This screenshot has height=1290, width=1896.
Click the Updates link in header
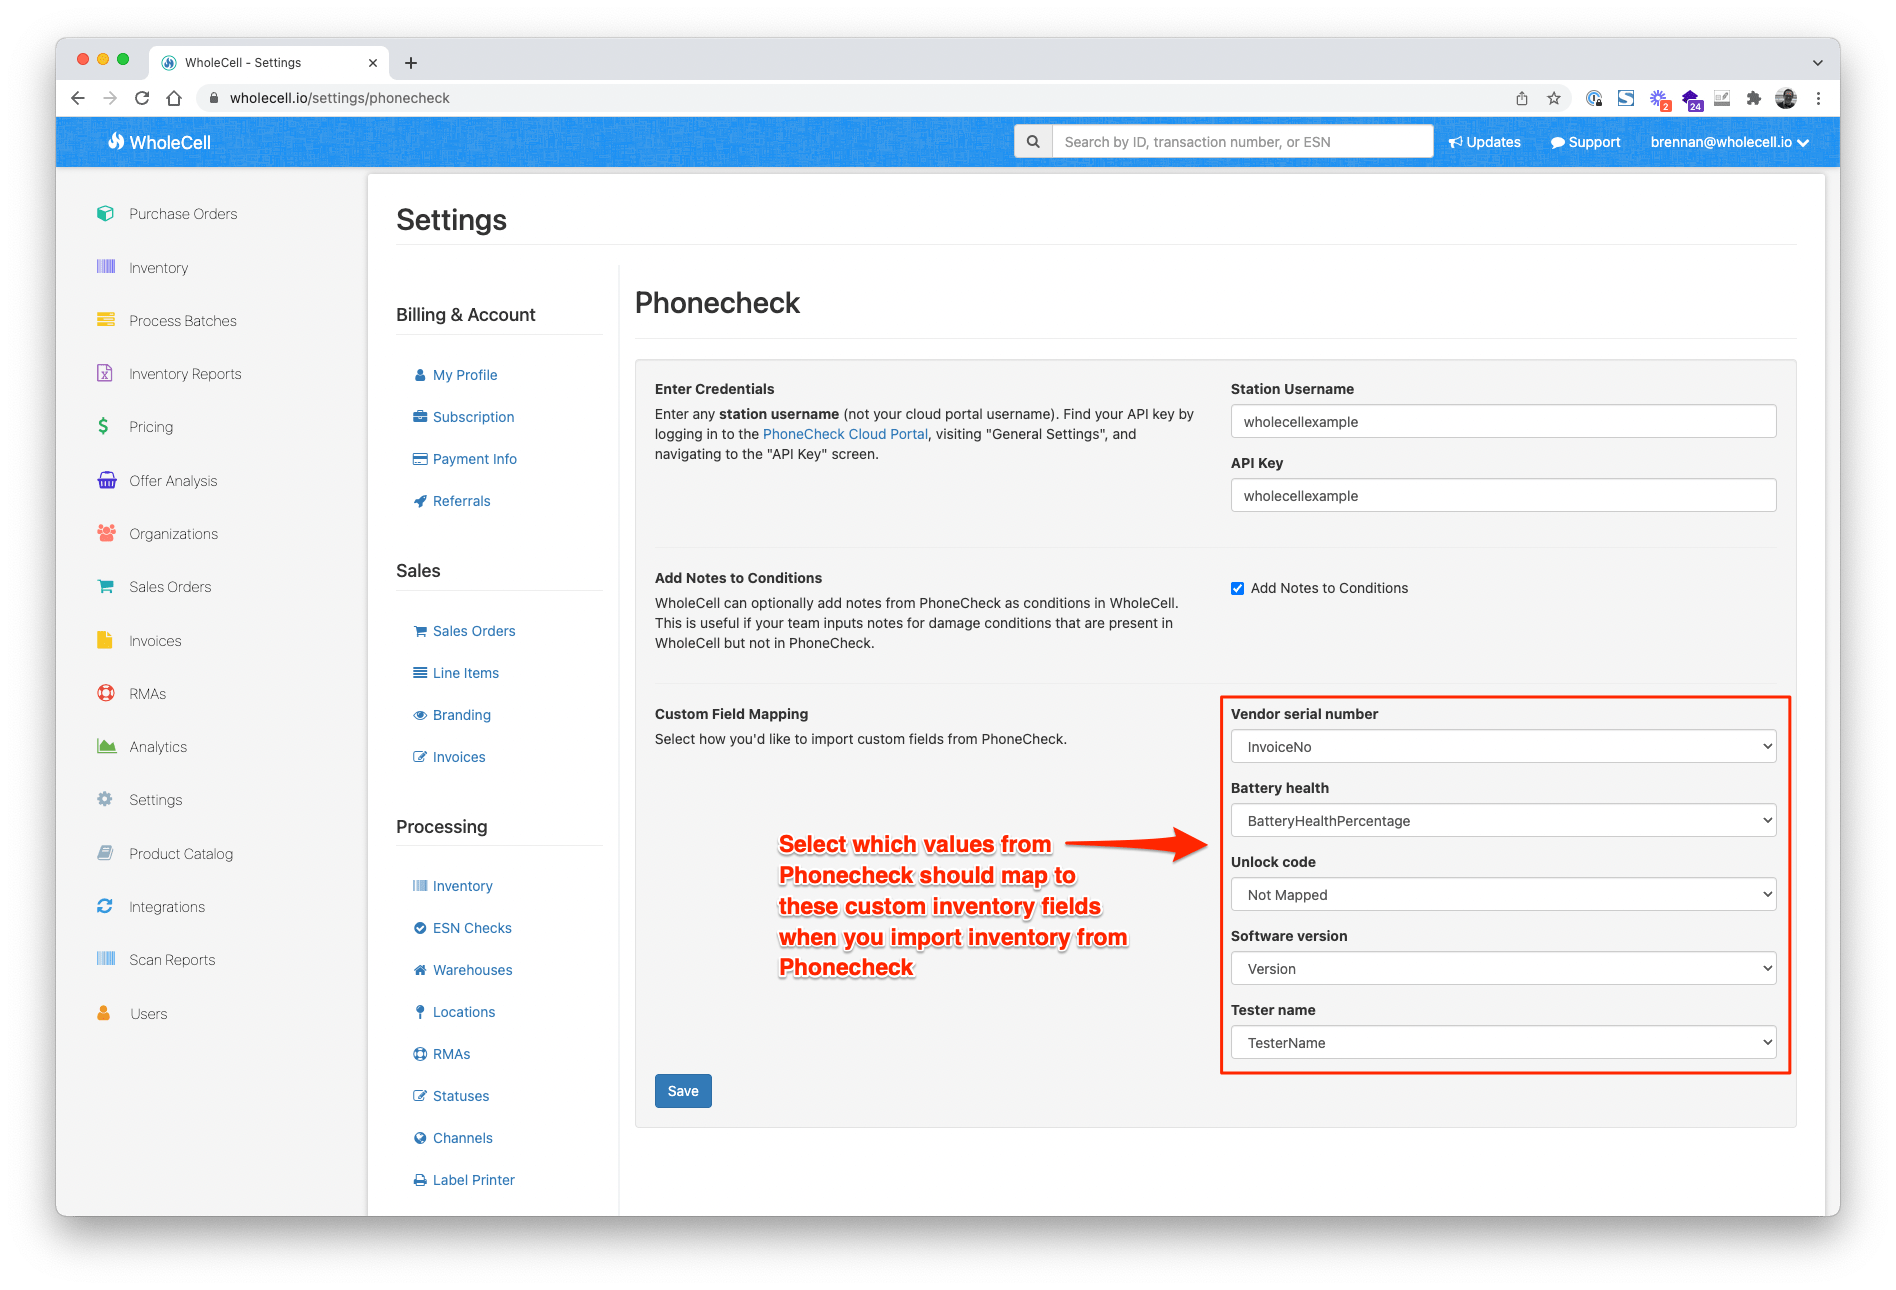tap(1485, 142)
